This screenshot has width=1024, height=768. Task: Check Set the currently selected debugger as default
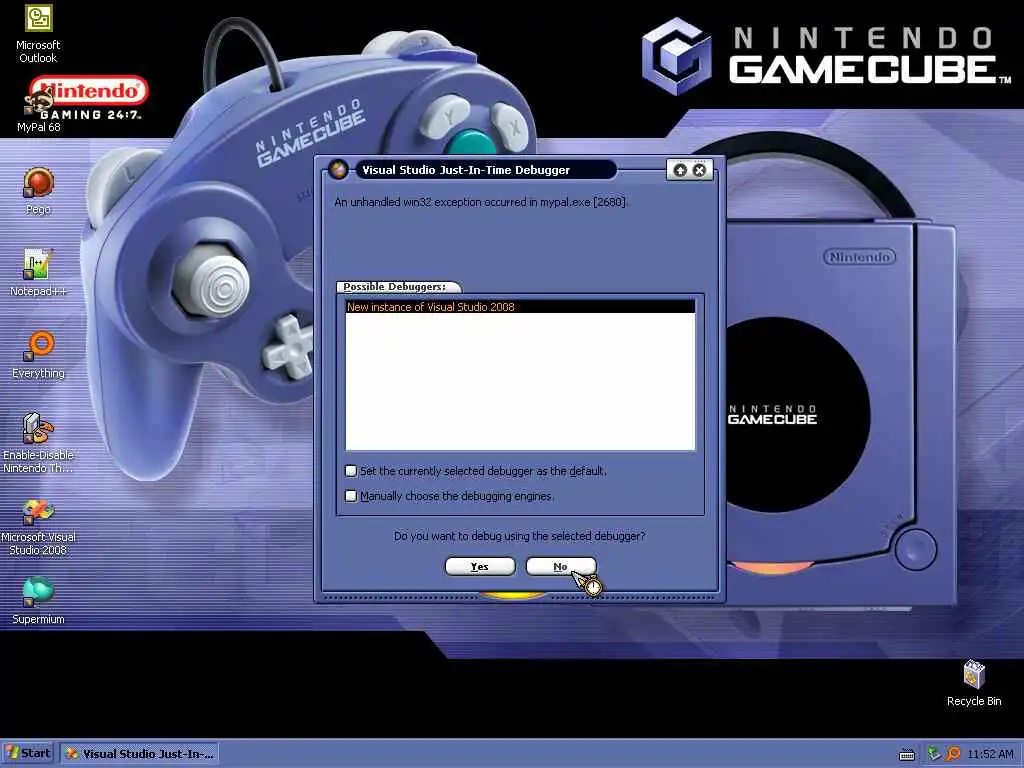point(351,471)
